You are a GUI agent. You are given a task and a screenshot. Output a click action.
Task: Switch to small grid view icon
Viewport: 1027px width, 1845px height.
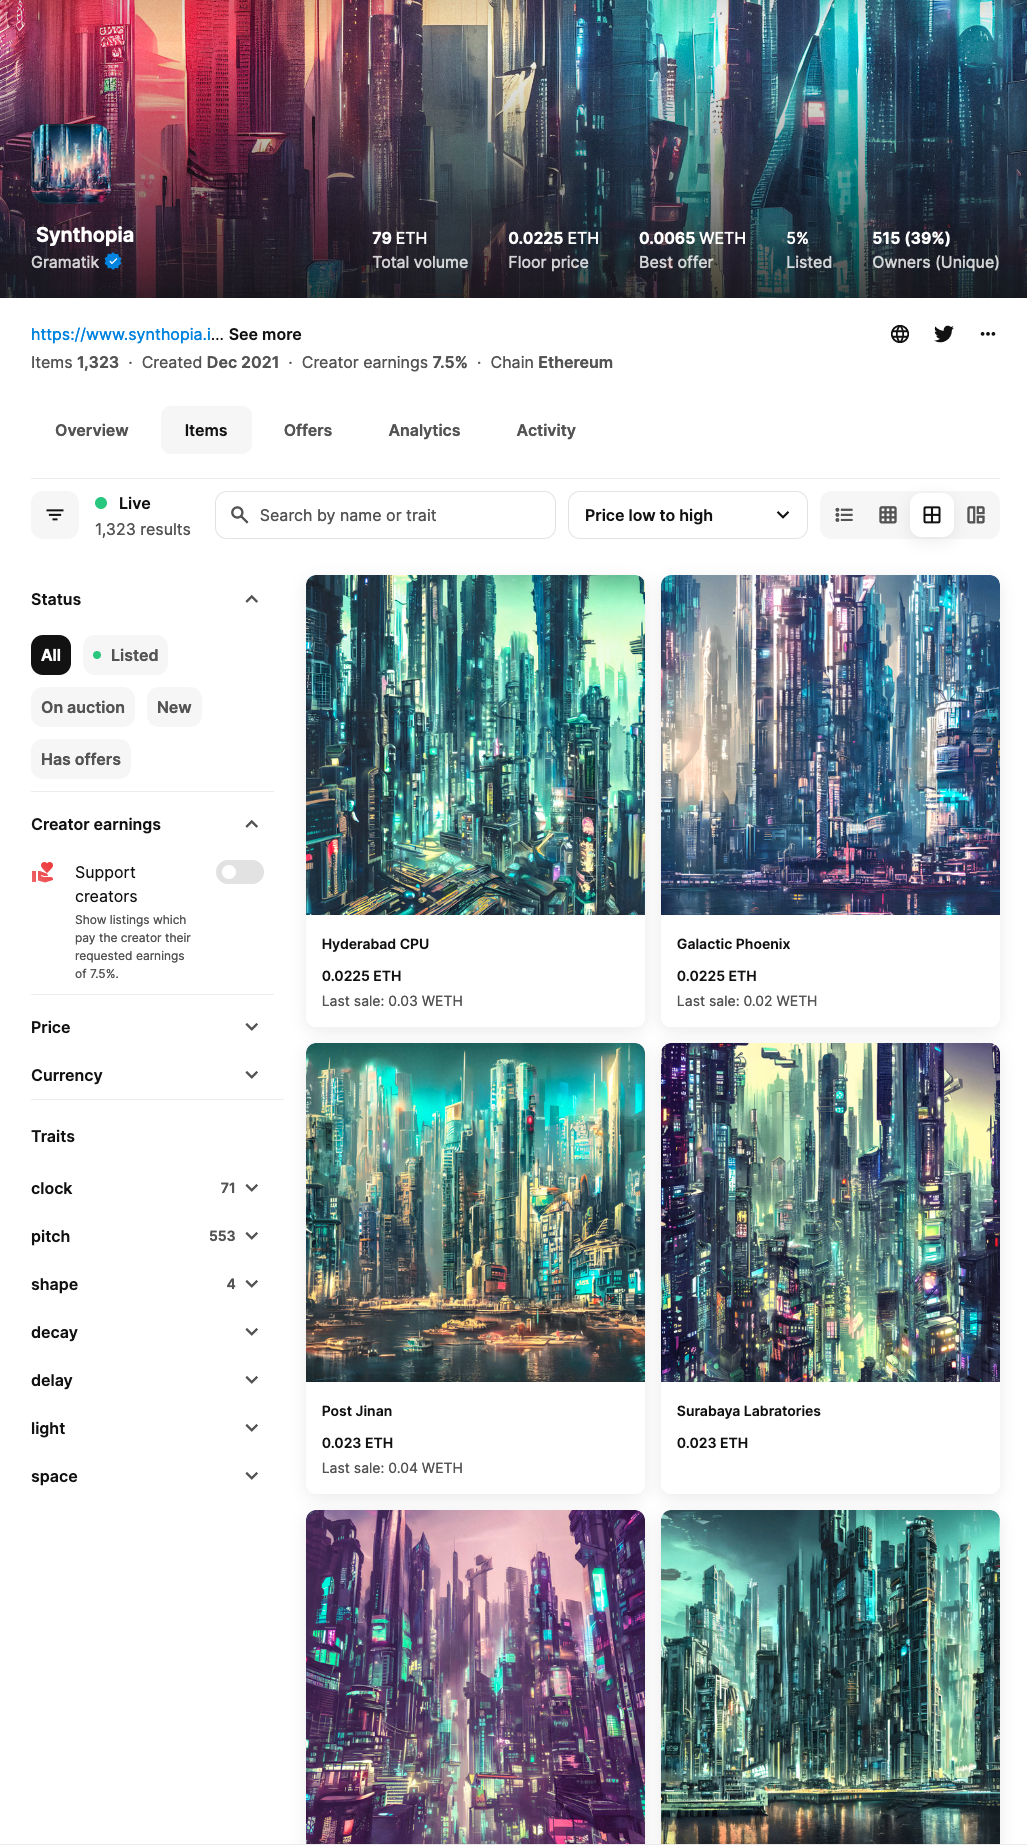(x=888, y=515)
